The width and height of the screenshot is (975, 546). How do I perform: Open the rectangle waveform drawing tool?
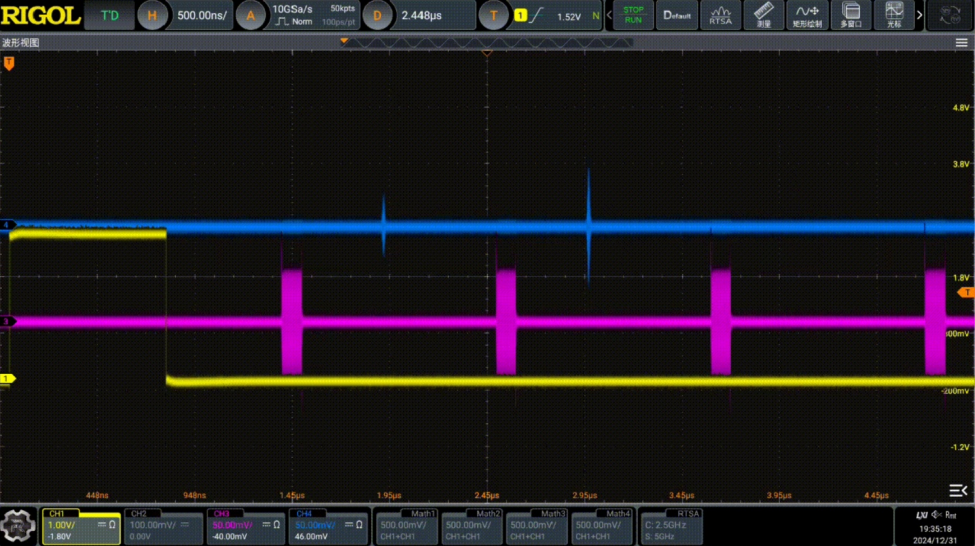[807, 16]
